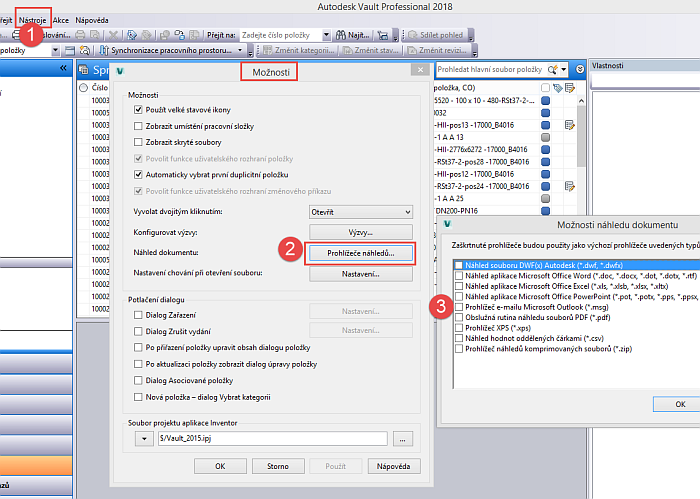Collapse the left navigation pane
This screenshot has width=700, height=499.
click(63, 68)
